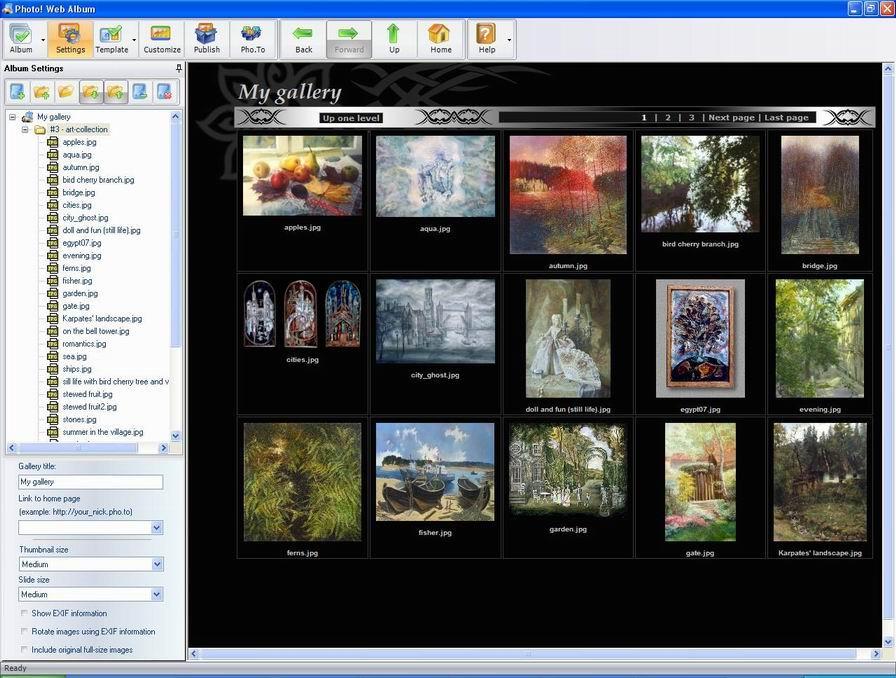Open the Help button dropdown arrow

point(509,39)
